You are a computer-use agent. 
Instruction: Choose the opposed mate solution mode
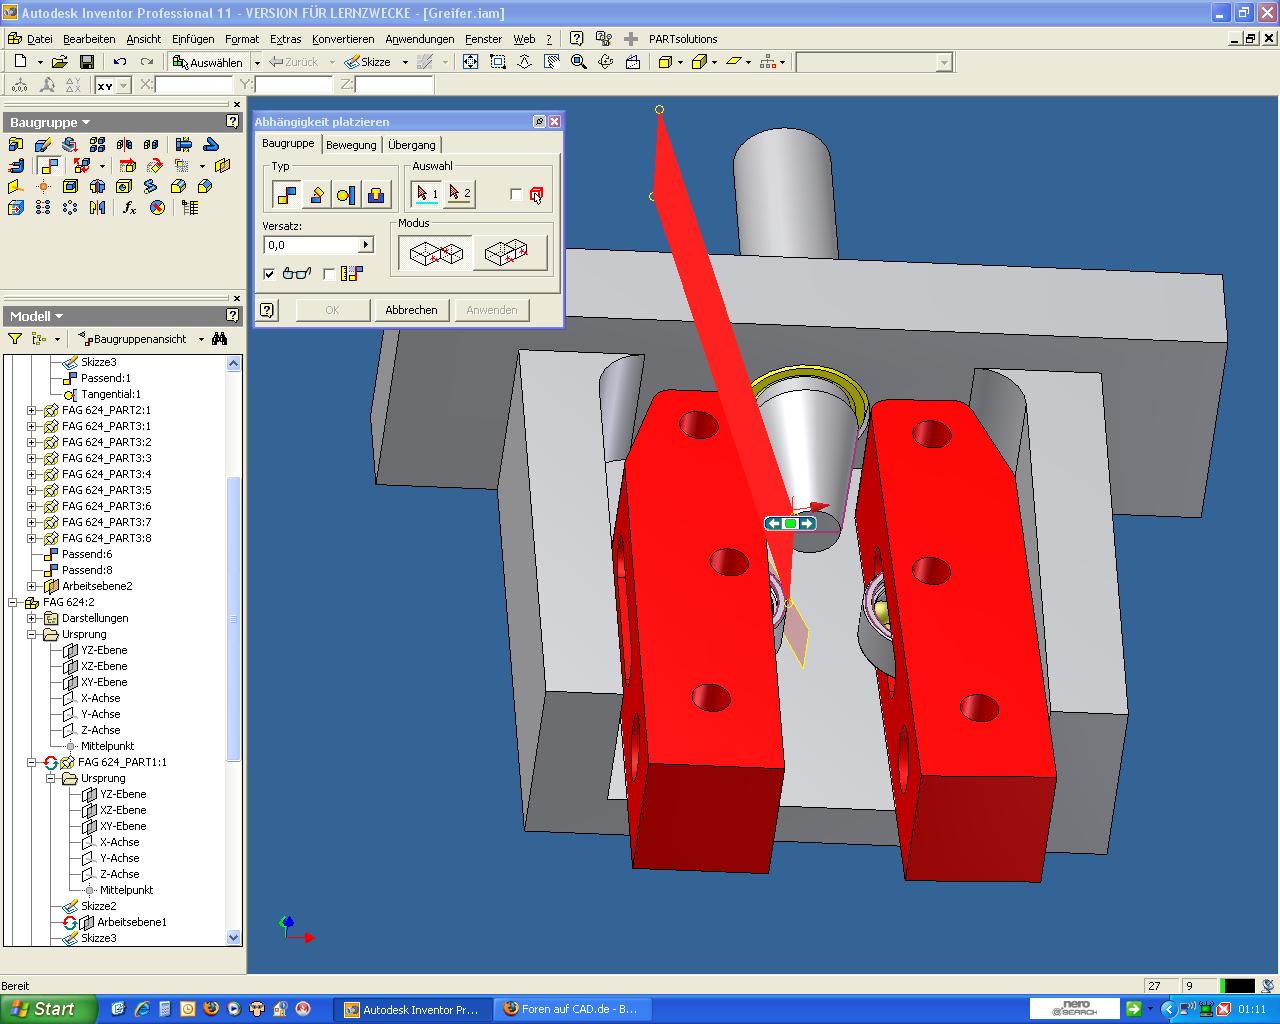pyautogui.click(x=436, y=254)
